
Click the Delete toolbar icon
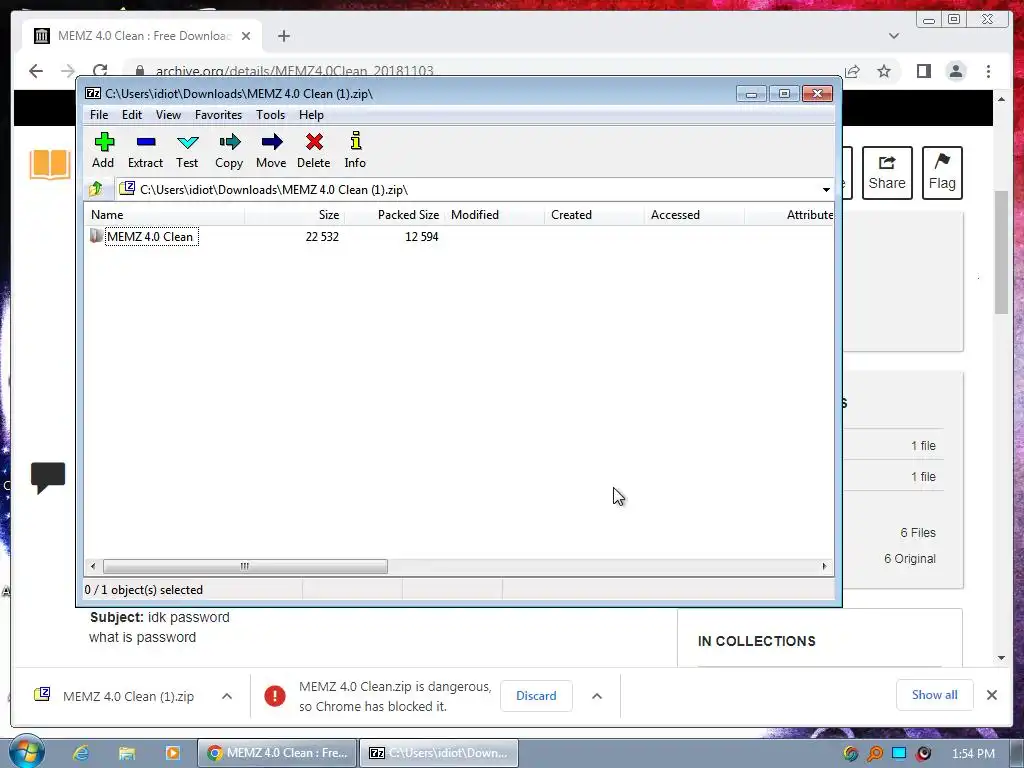tap(313, 150)
